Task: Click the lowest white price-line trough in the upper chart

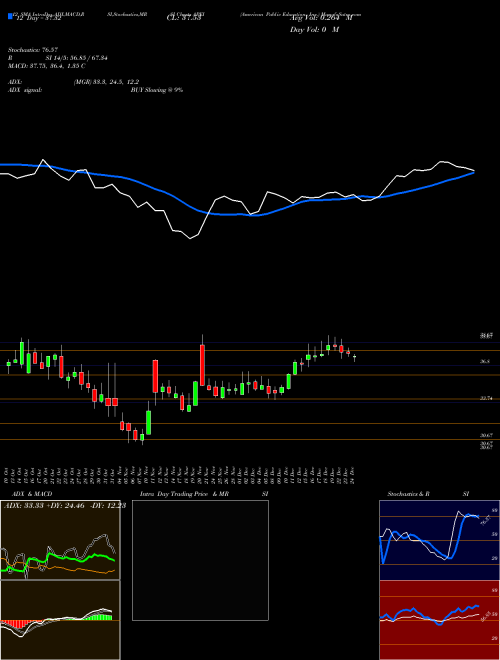Action: tap(190, 239)
